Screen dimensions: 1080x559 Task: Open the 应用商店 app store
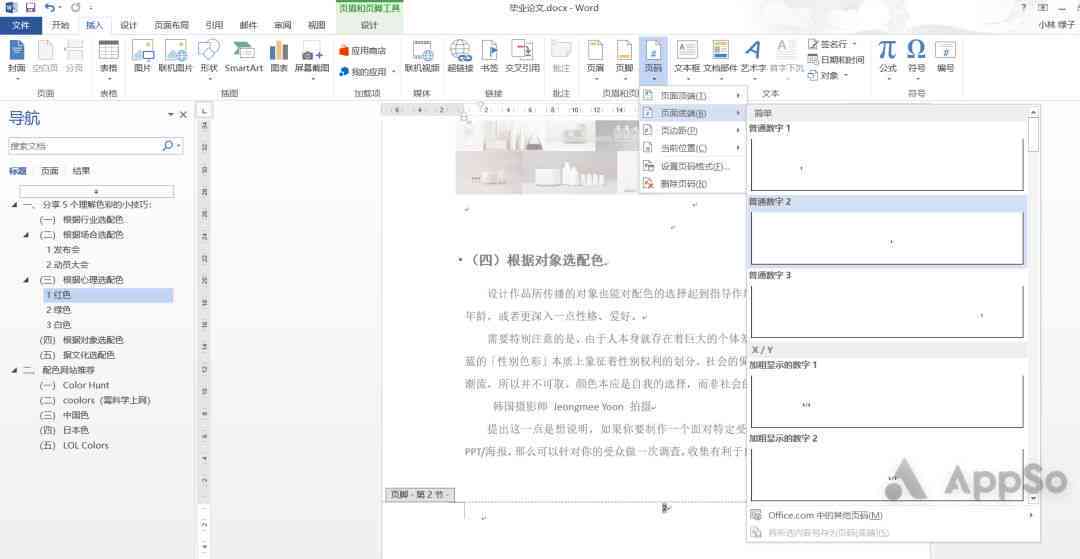point(363,50)
